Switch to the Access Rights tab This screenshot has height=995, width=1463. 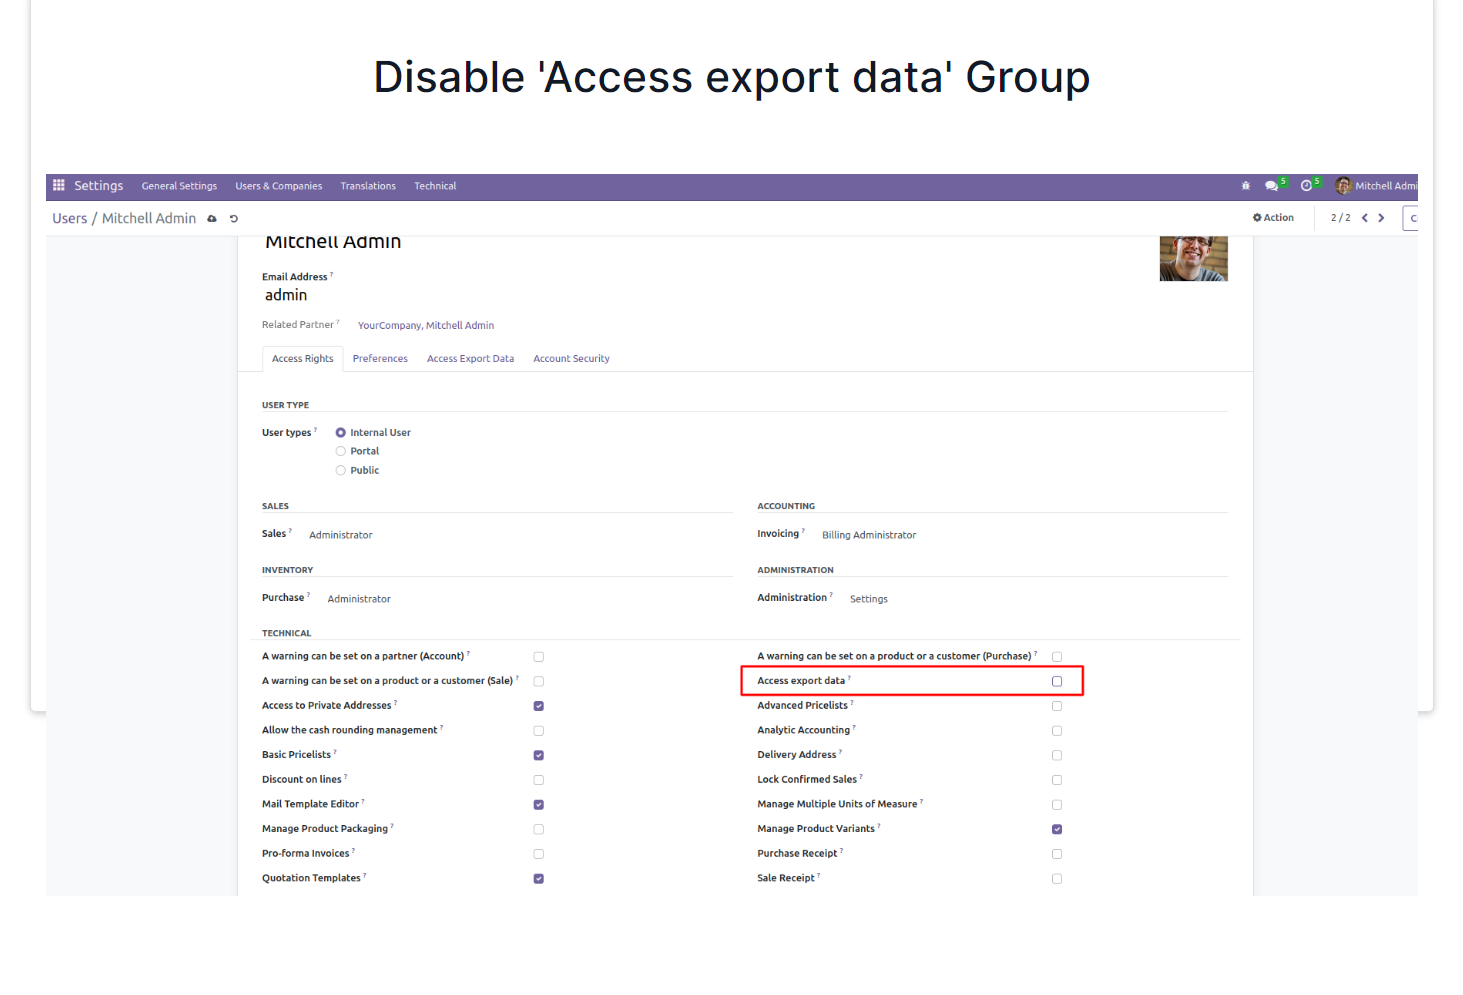[303, 359]
